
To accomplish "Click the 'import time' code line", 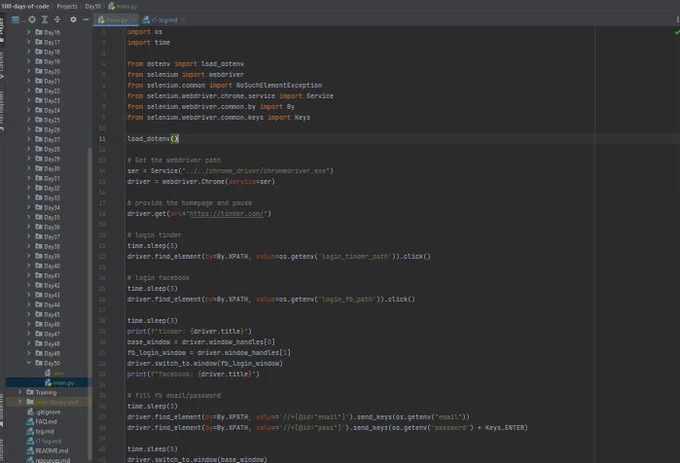I will pos(149,42).
